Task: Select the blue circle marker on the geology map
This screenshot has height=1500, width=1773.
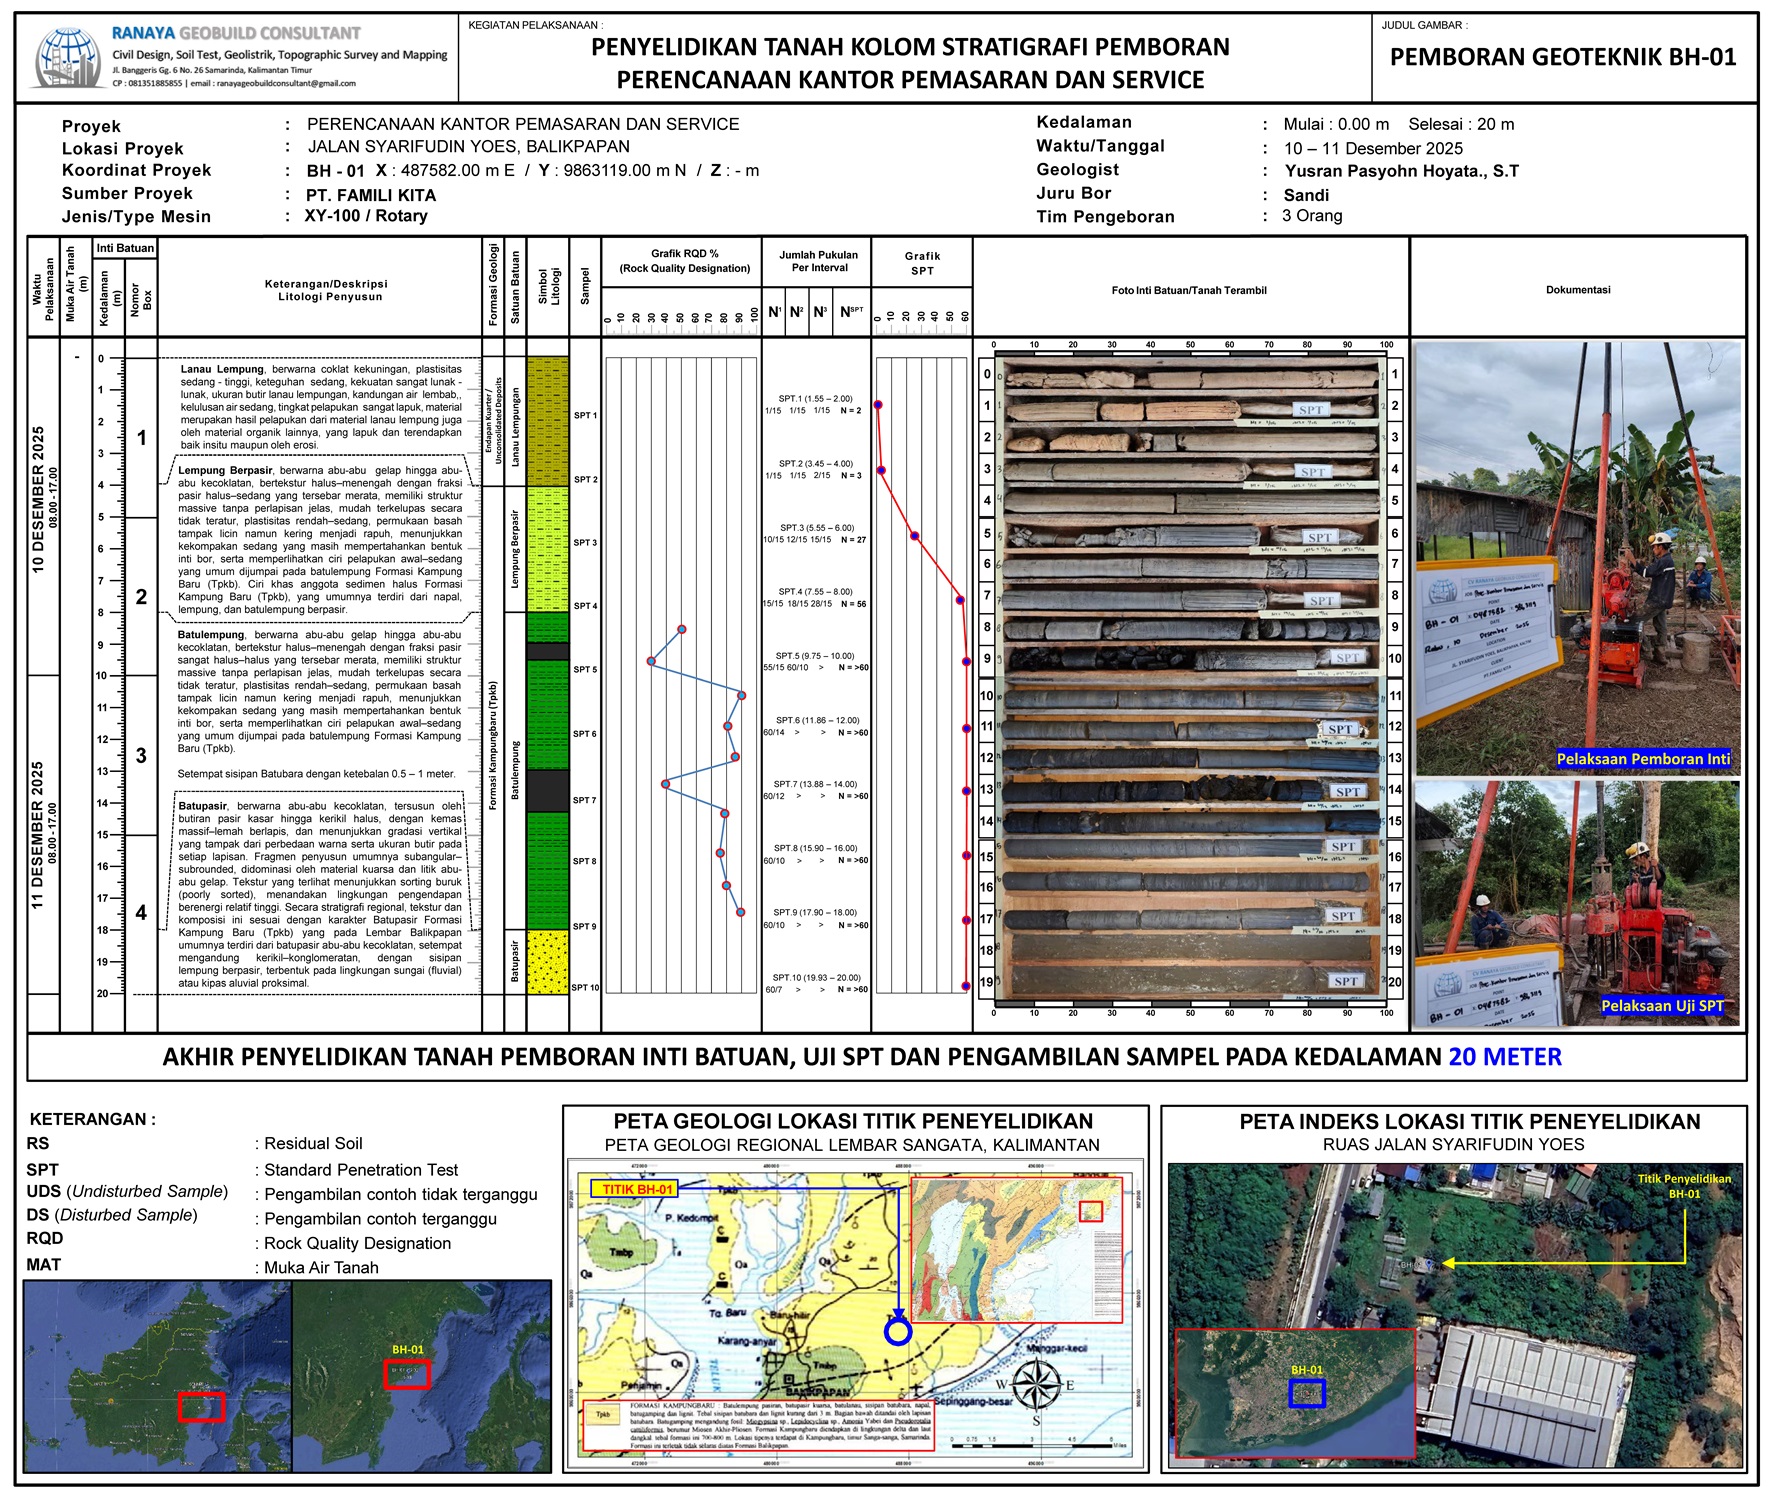Action: pyautogui.click(x=898, y=1332)
